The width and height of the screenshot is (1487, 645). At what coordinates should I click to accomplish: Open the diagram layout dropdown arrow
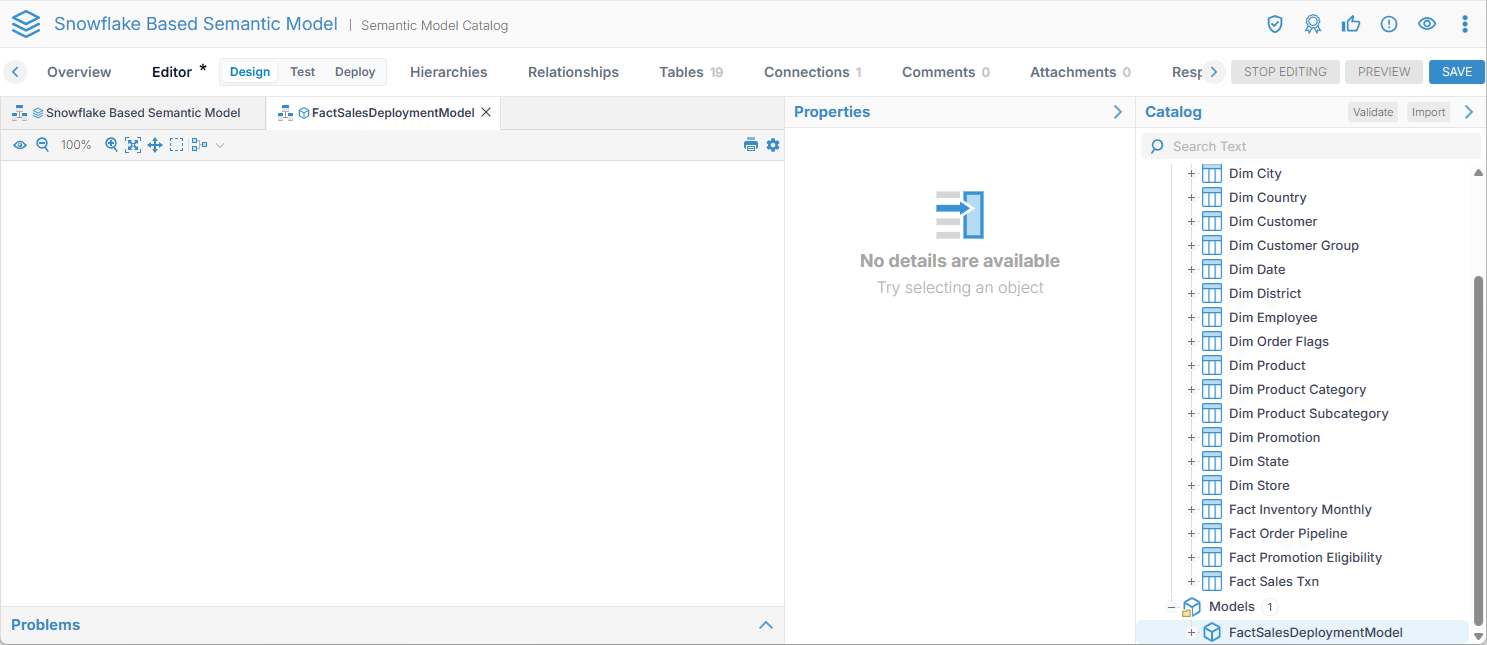click(x=220, y=145)
